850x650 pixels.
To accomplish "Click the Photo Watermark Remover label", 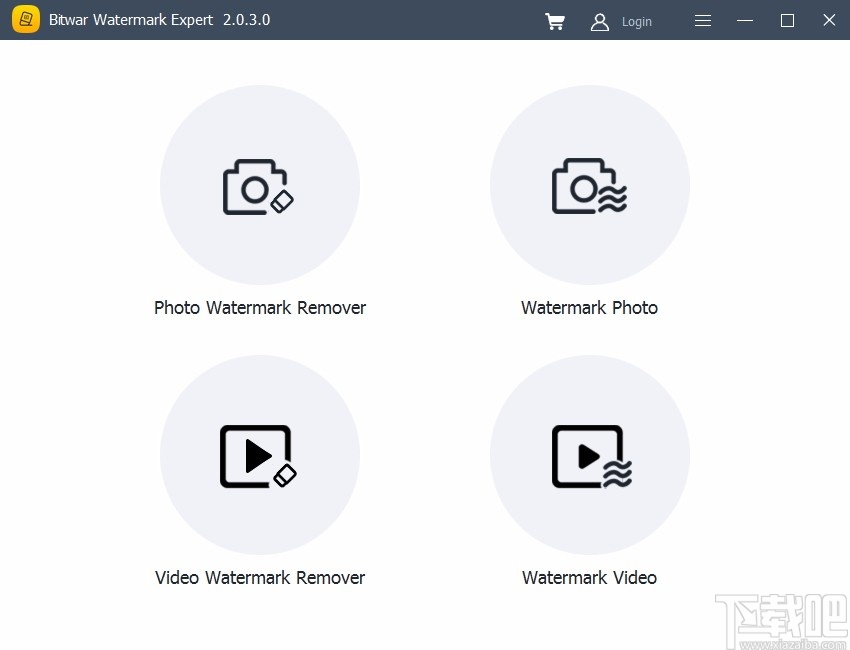I will click(260, 307).
